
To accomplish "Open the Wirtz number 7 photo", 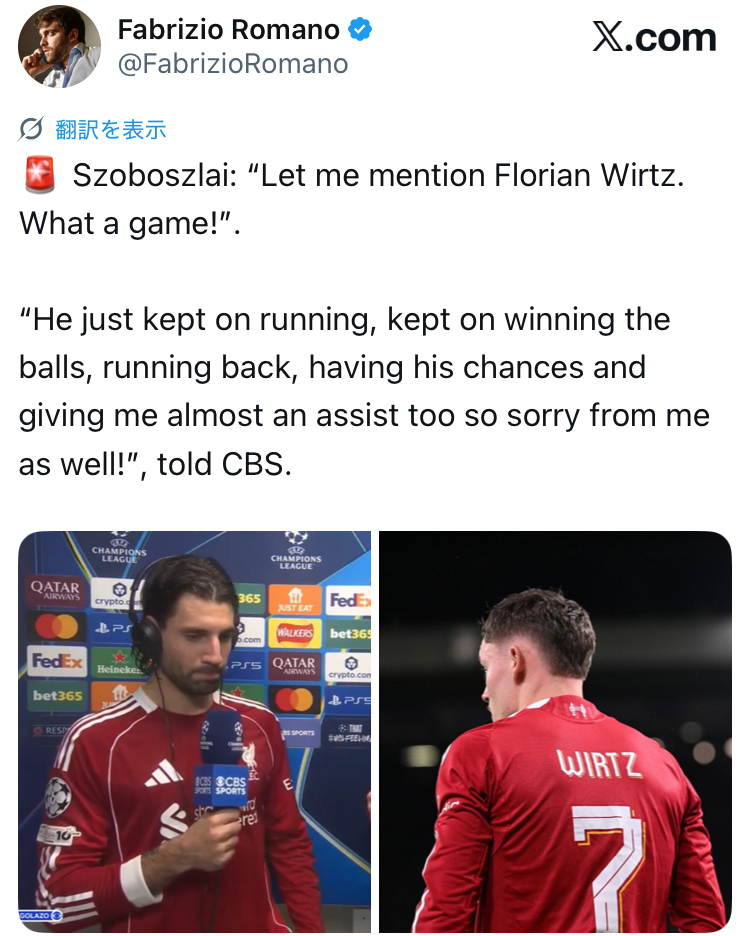I will point(555,731).
